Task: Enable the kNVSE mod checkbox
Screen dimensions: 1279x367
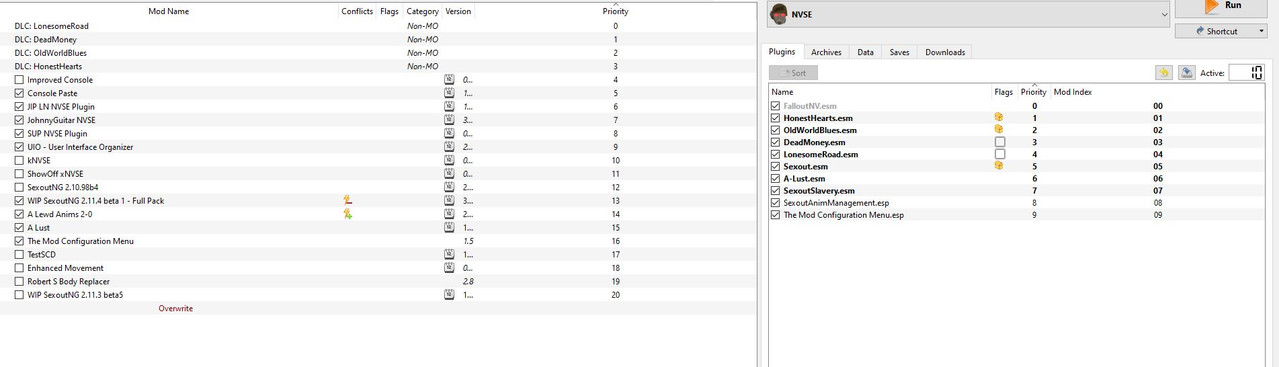Action: pos(20,161)
